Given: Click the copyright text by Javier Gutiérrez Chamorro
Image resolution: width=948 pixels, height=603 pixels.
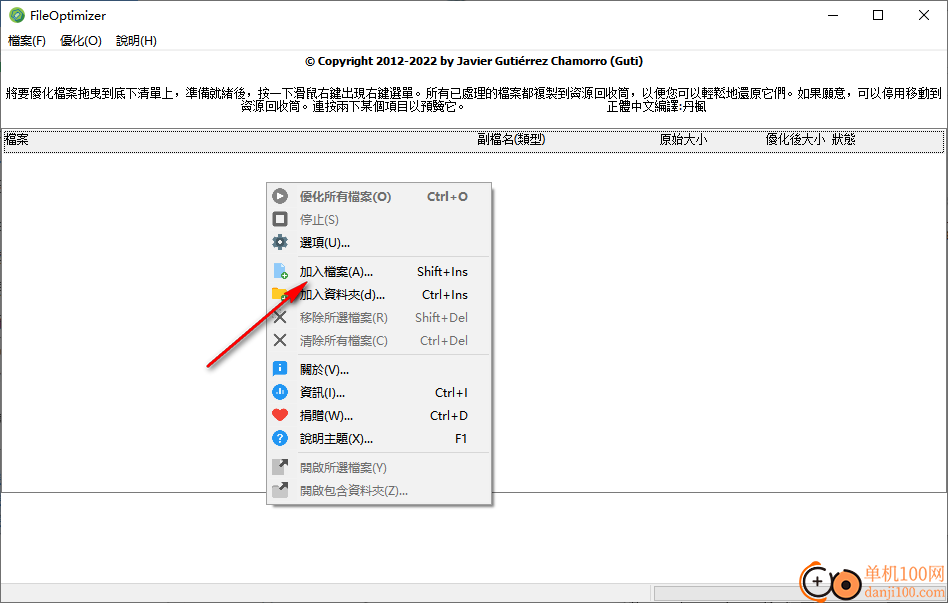Looking at the screenshot, I should pyautogui.click(x=474, y=61).
